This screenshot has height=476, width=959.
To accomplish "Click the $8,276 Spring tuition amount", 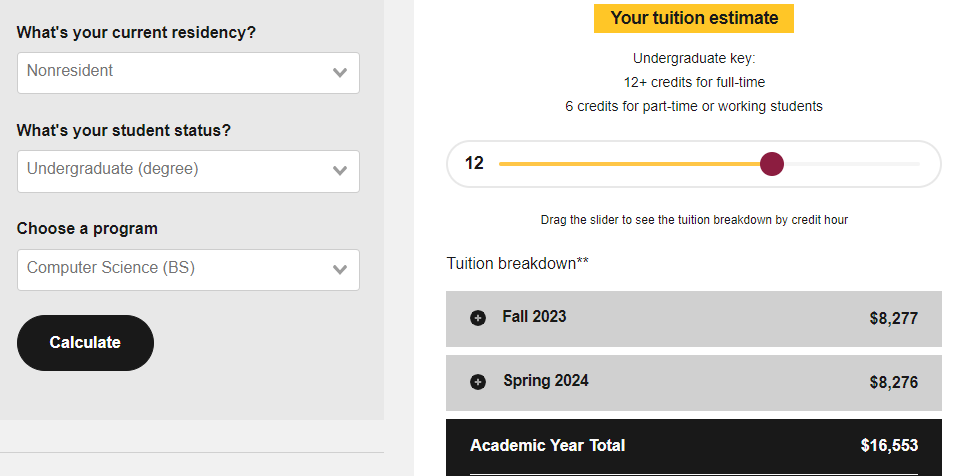I will [893, 383].
